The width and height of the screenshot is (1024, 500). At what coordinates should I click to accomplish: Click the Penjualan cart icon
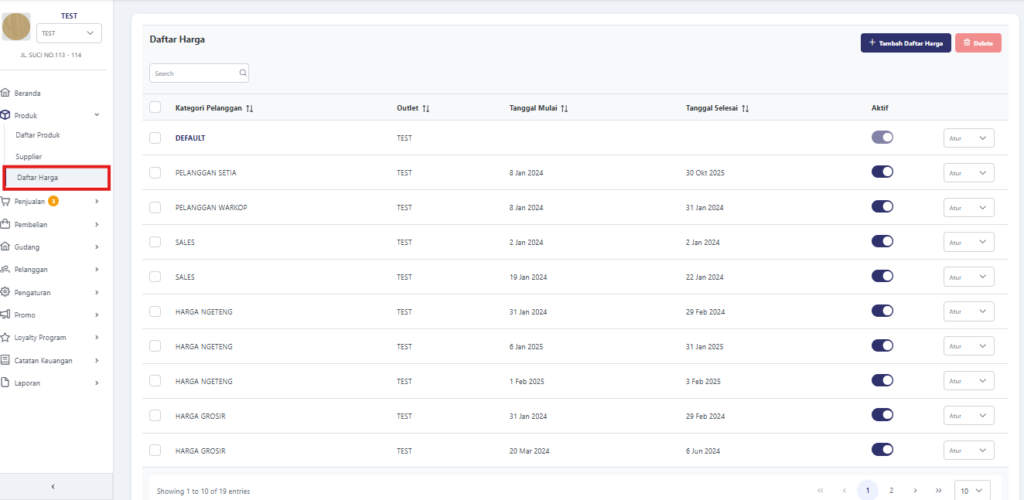6,201
